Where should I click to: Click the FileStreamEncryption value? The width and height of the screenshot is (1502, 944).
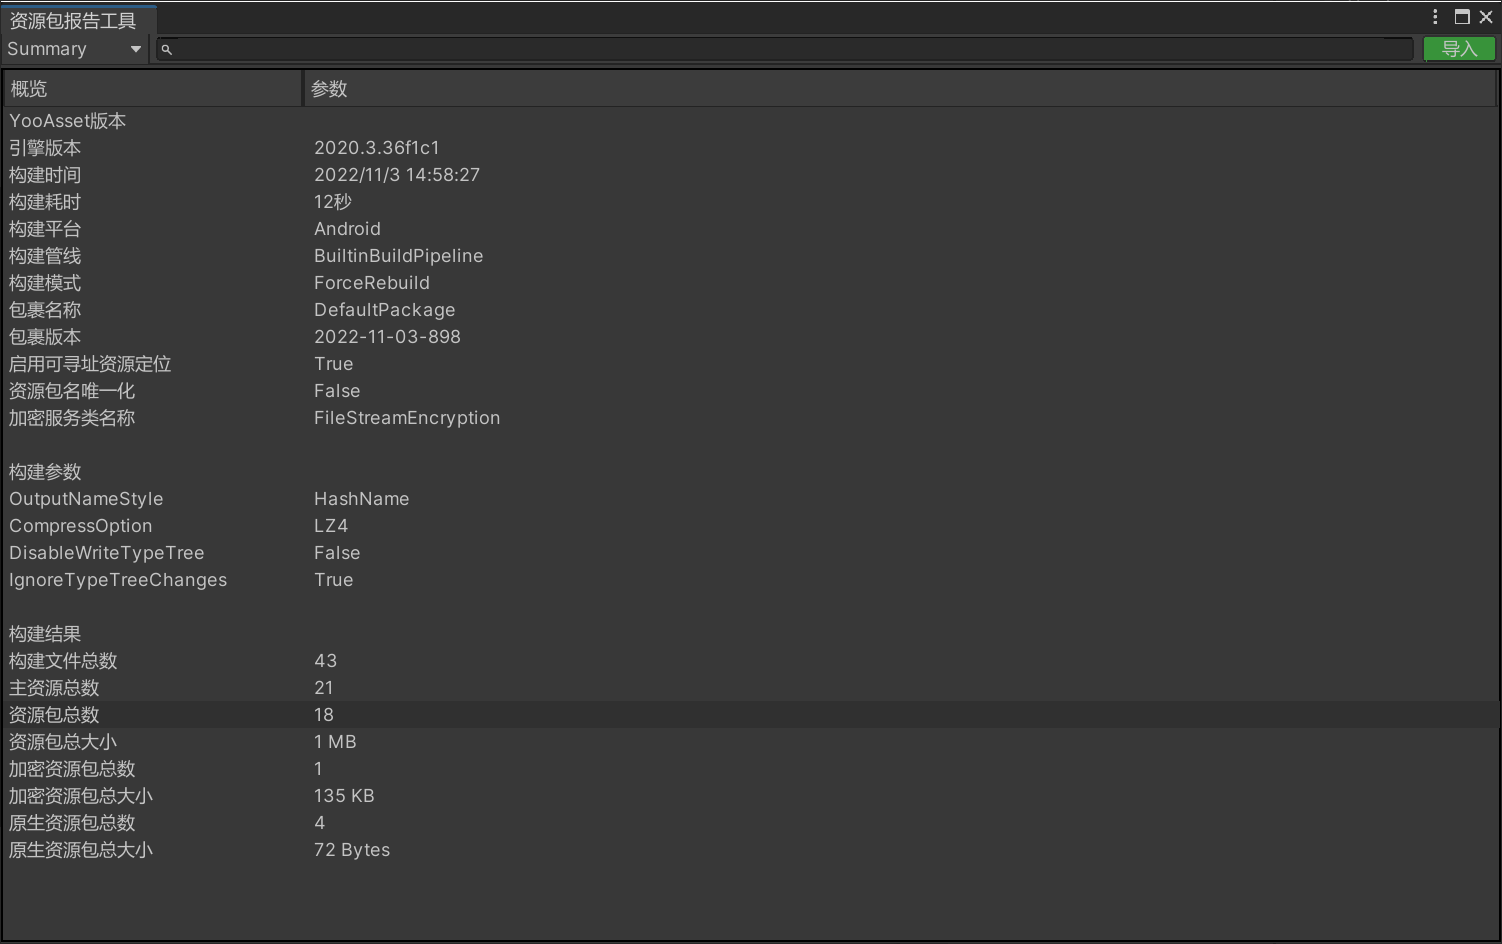(407, 418)
